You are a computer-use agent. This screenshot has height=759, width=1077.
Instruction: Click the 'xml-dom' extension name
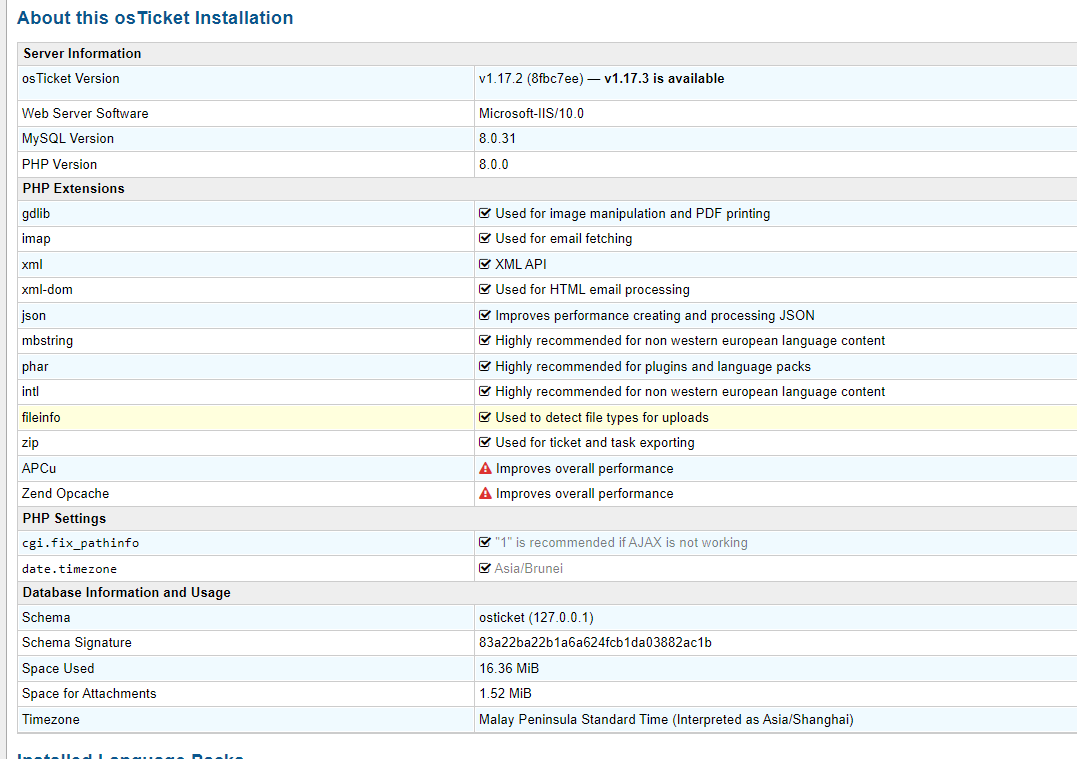coord(47,289)
